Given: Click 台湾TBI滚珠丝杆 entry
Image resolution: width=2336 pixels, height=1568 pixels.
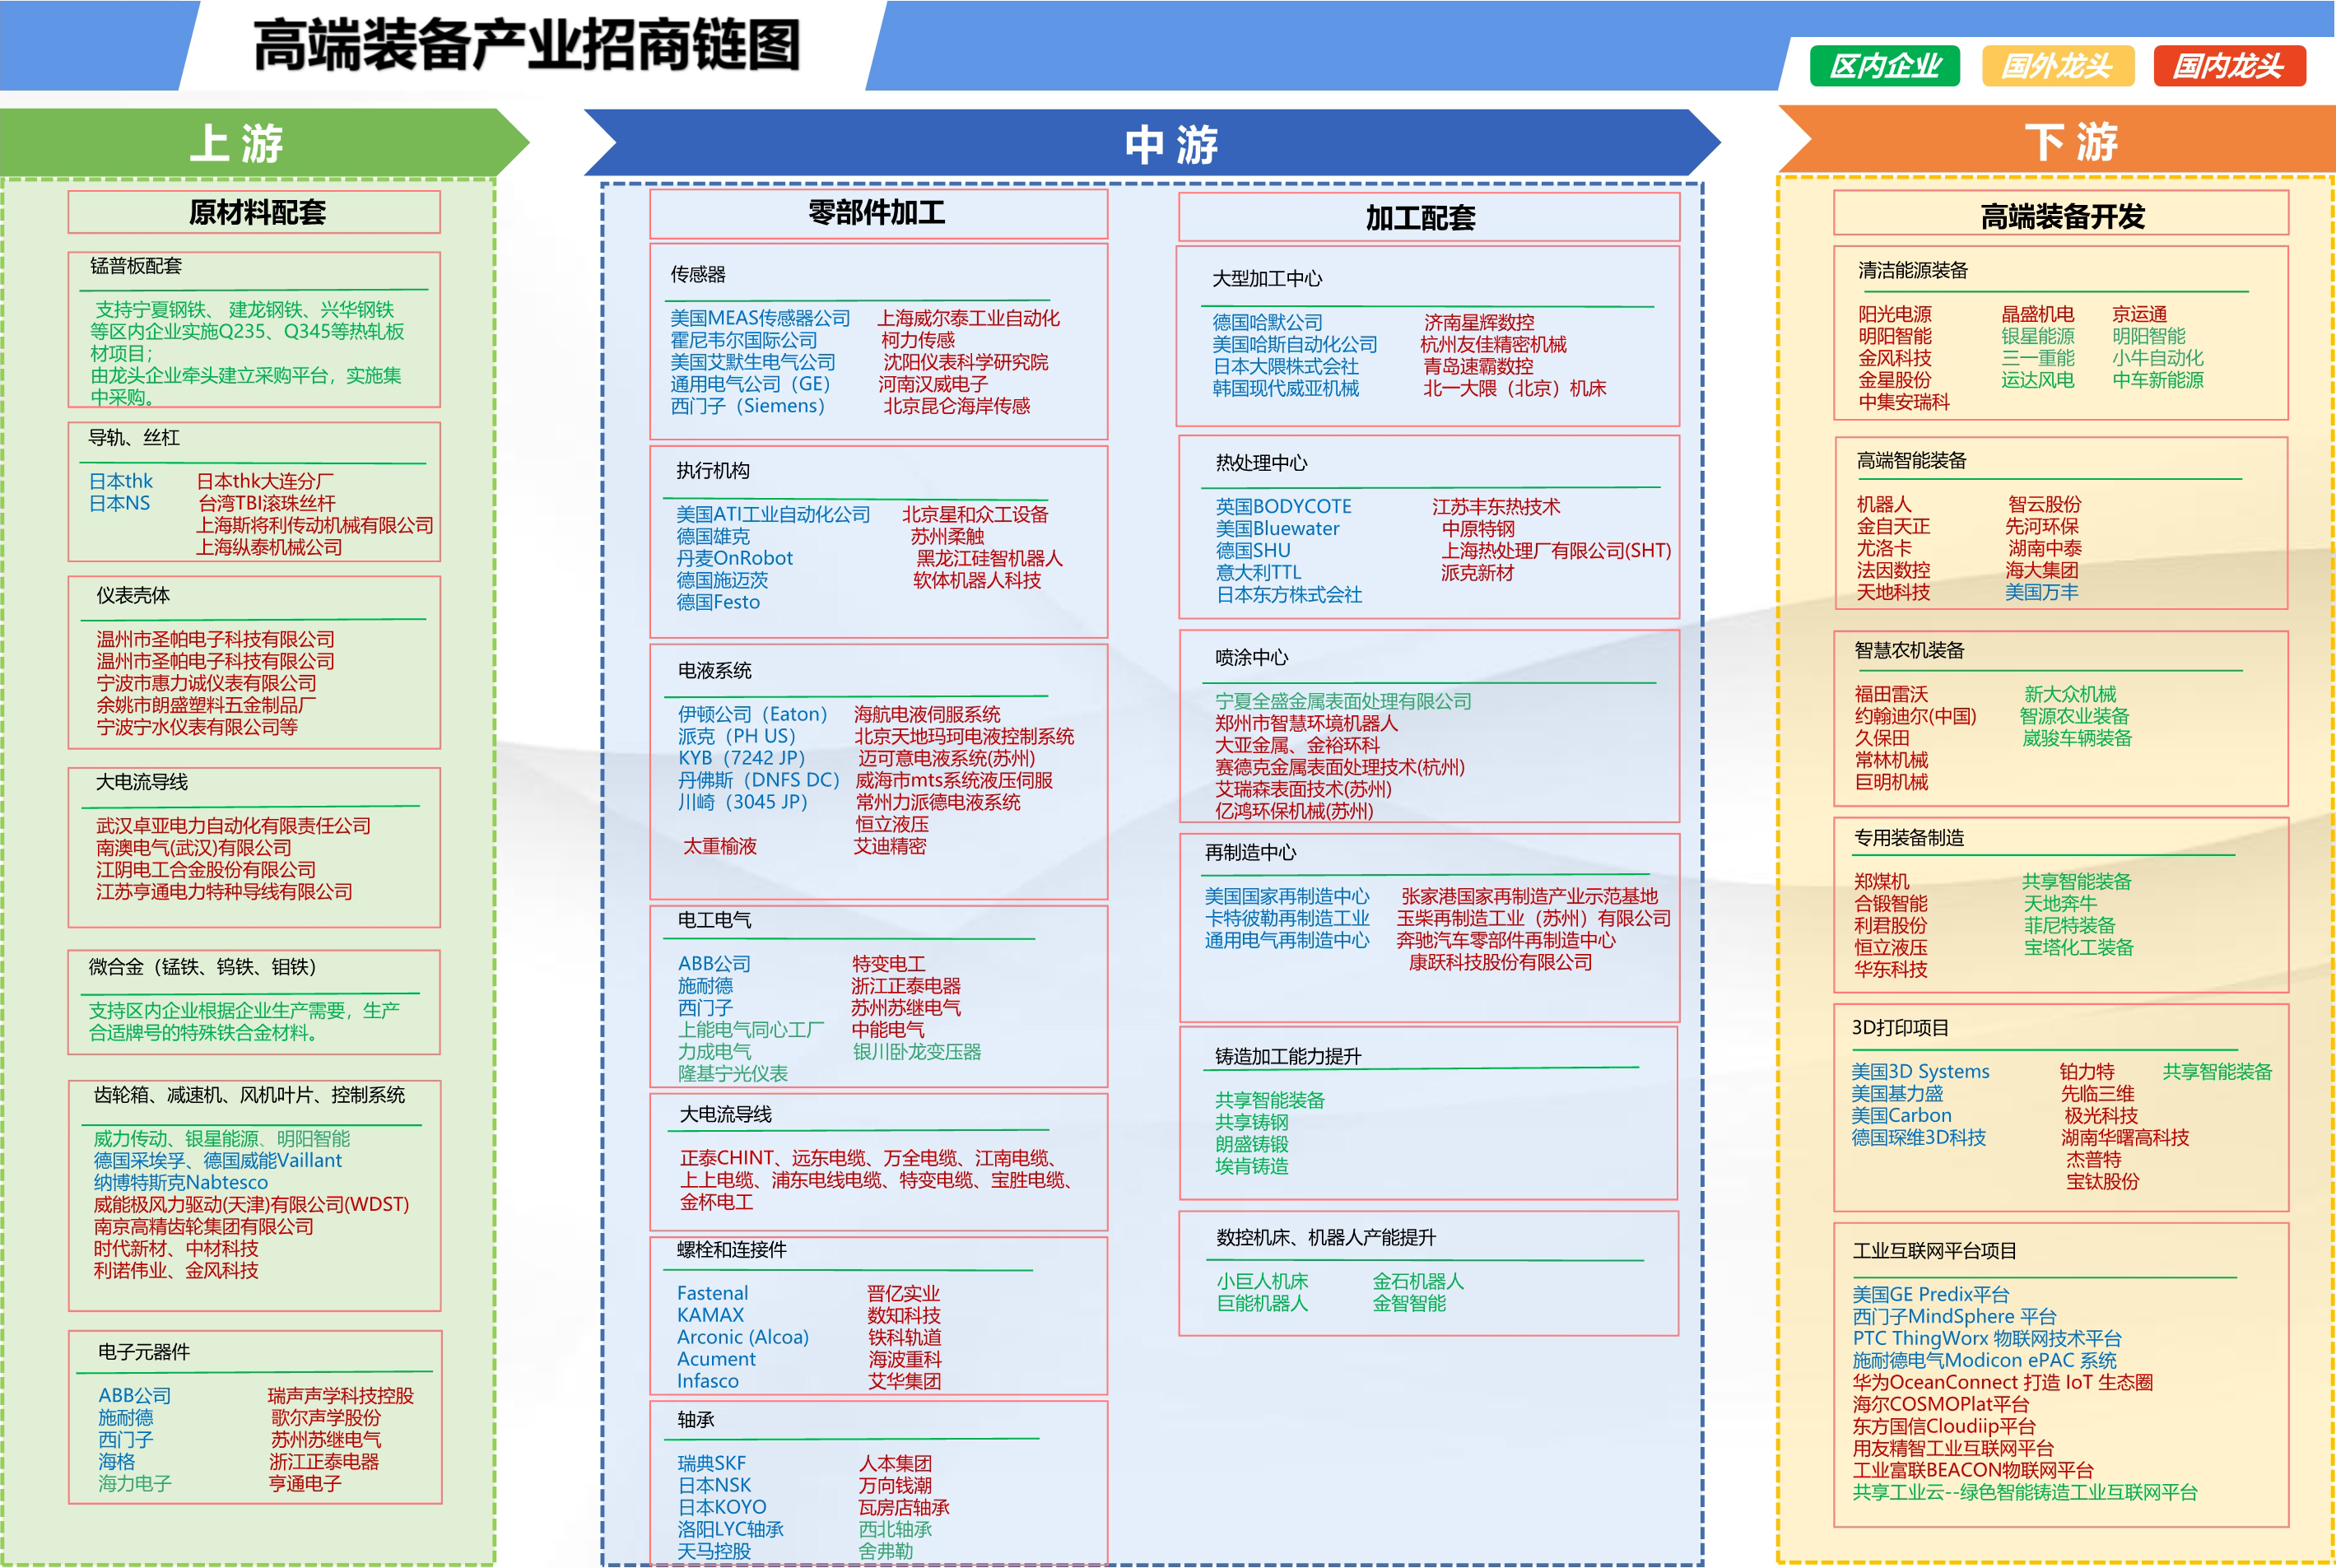Looking at the screenshot, I should tap(266, 503).
